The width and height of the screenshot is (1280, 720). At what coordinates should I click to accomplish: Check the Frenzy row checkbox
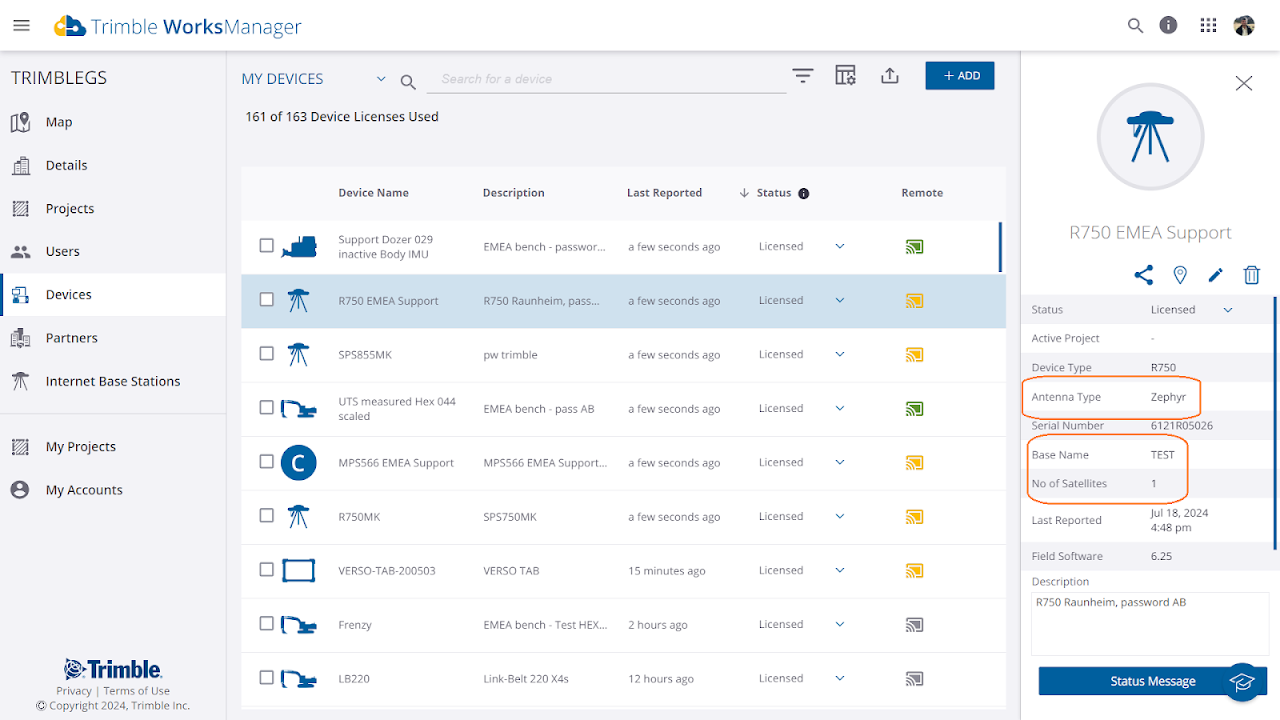pos(267,623)
